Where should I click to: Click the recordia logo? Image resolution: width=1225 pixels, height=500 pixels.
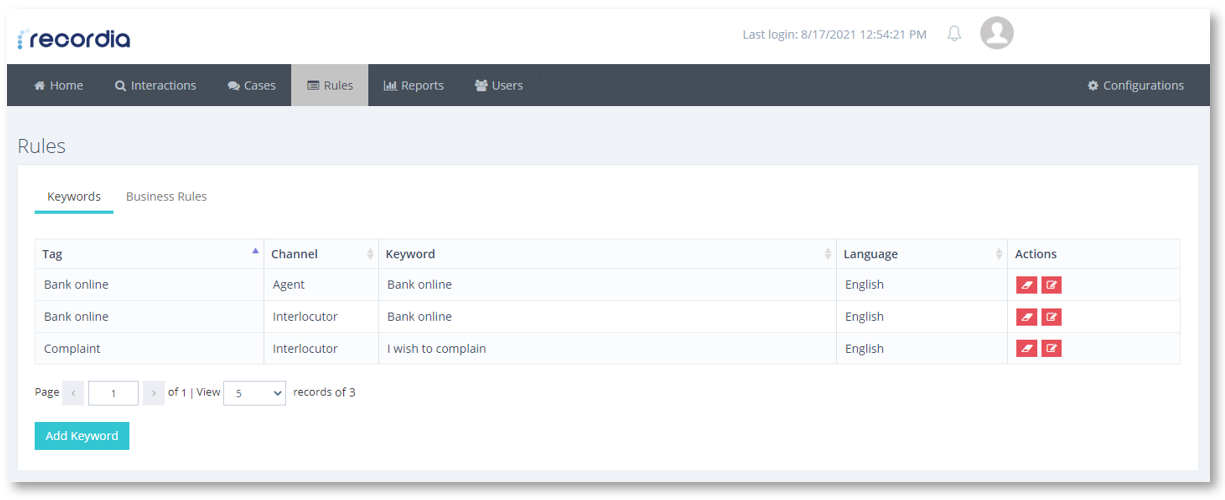(74, 39)
